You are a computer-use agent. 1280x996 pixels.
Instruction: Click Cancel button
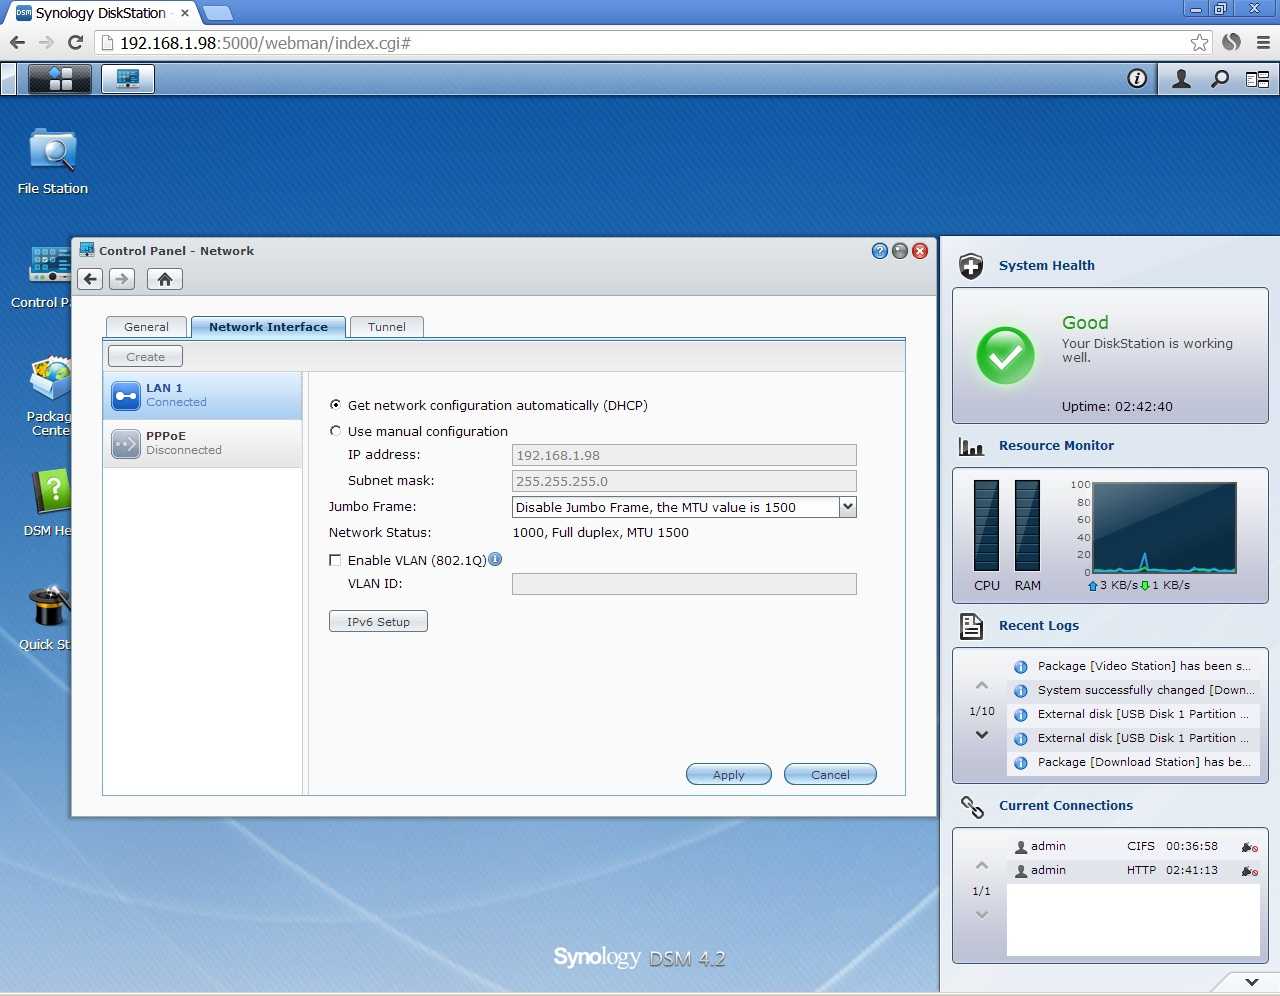[830, 775]
